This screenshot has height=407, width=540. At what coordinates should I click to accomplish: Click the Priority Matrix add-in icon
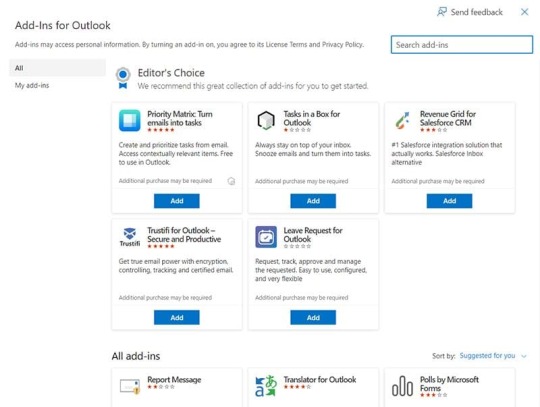129,121
